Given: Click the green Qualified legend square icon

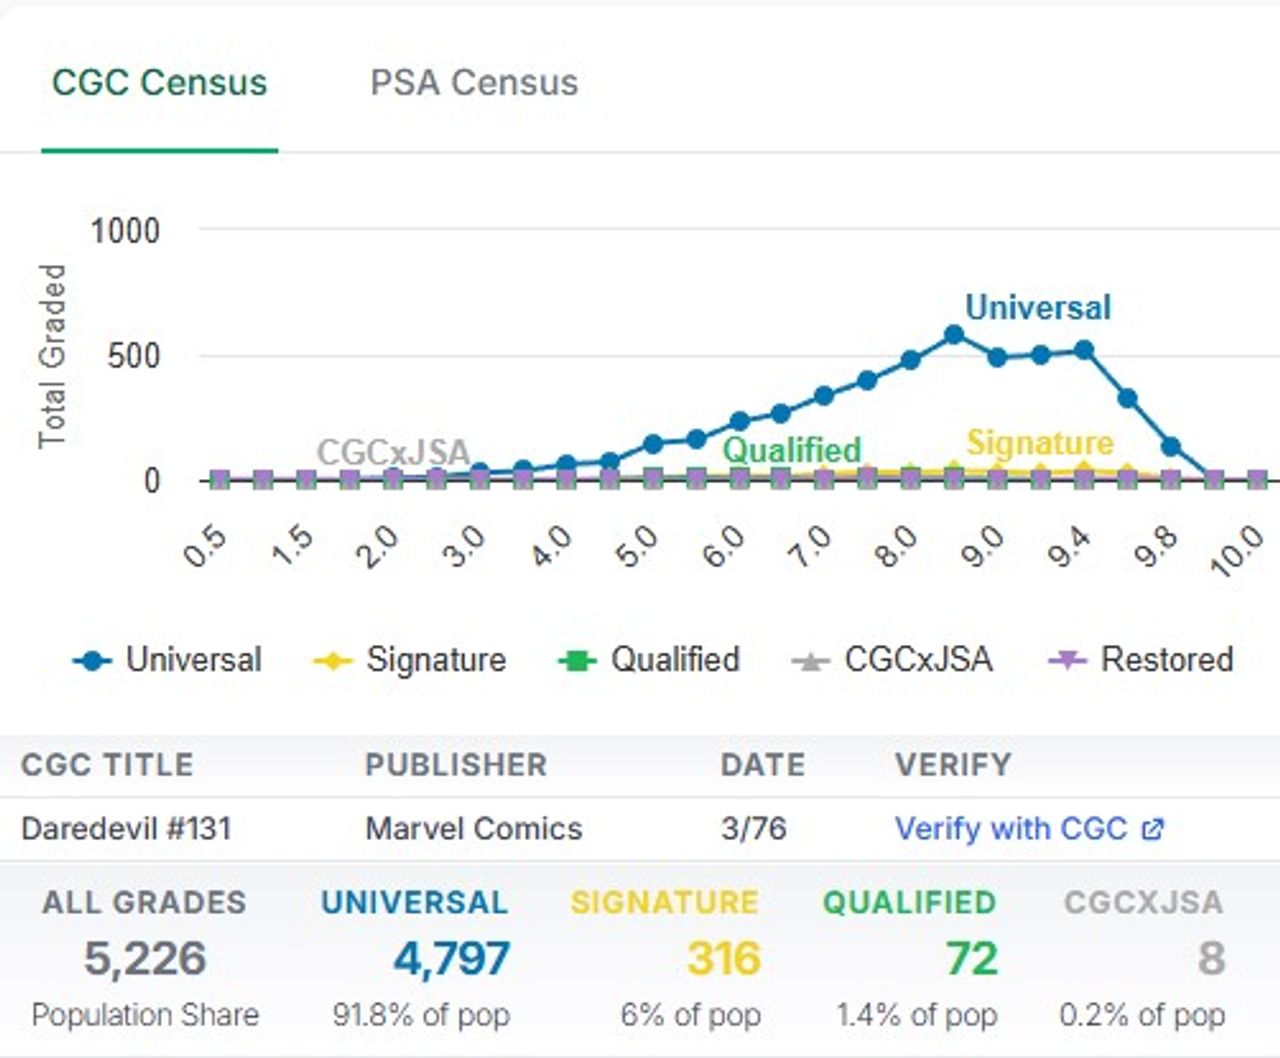Looking at the screenshot, I should coord(576,661).
